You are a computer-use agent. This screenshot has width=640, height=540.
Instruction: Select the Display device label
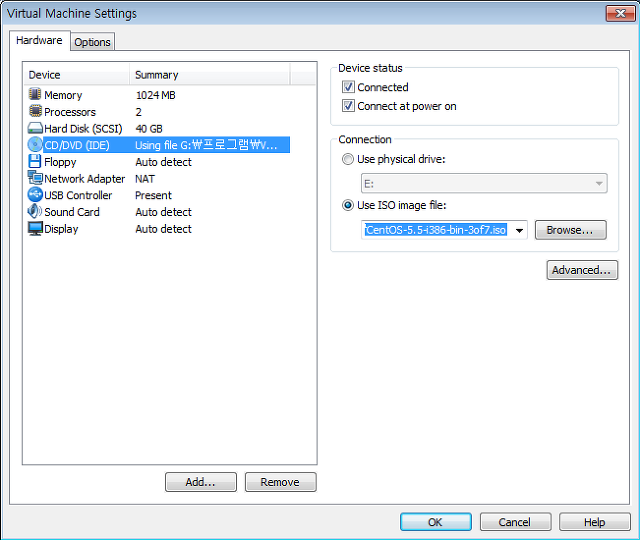coord(61,229)
